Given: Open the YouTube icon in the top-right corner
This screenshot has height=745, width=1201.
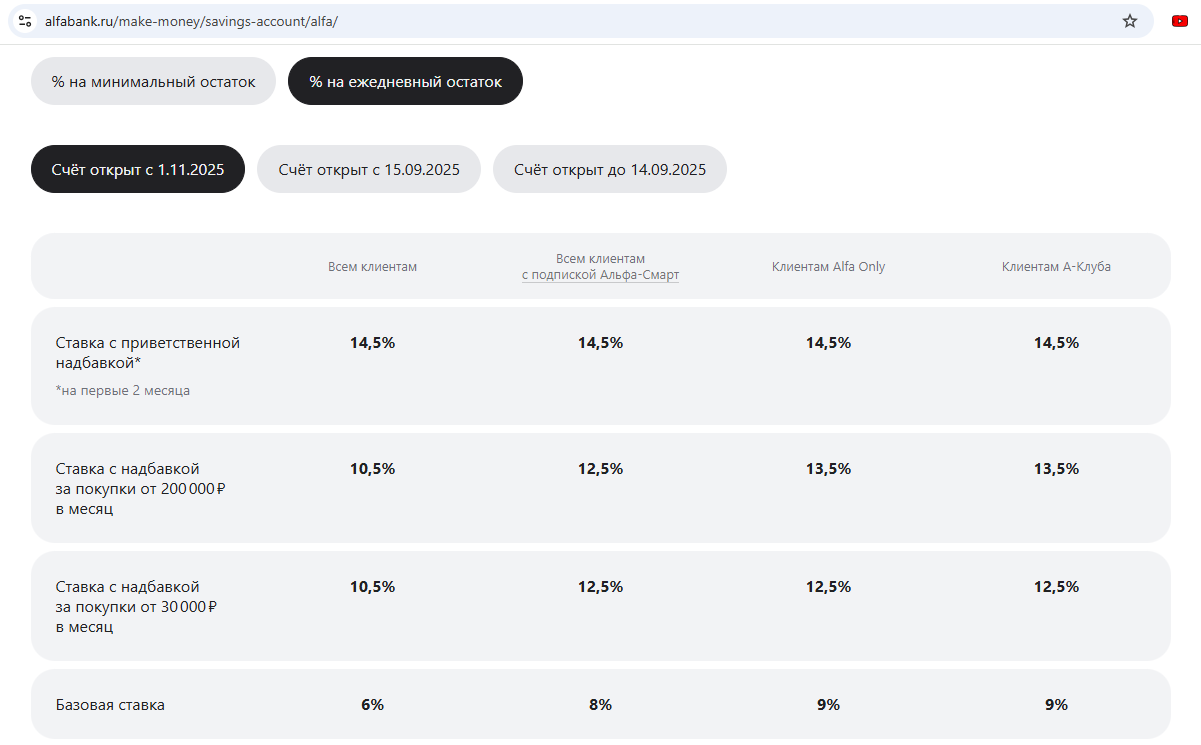Looking at the screenshot, I should pos(1180,21).
